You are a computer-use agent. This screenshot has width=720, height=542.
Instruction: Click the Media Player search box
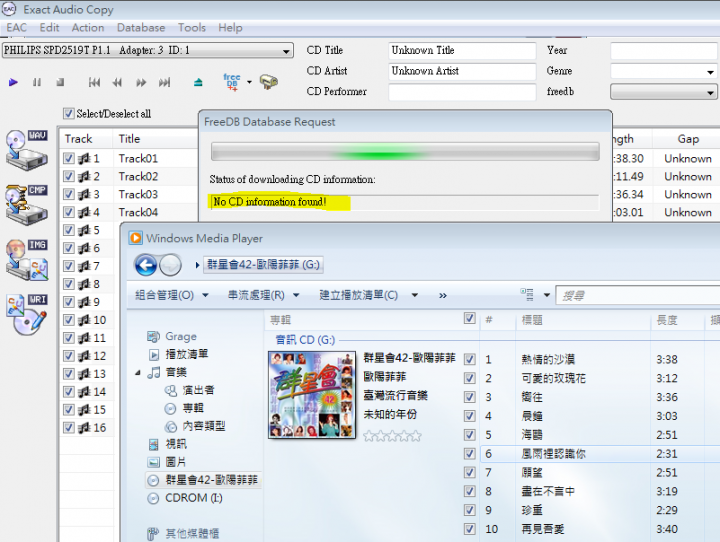coord(638,295)
